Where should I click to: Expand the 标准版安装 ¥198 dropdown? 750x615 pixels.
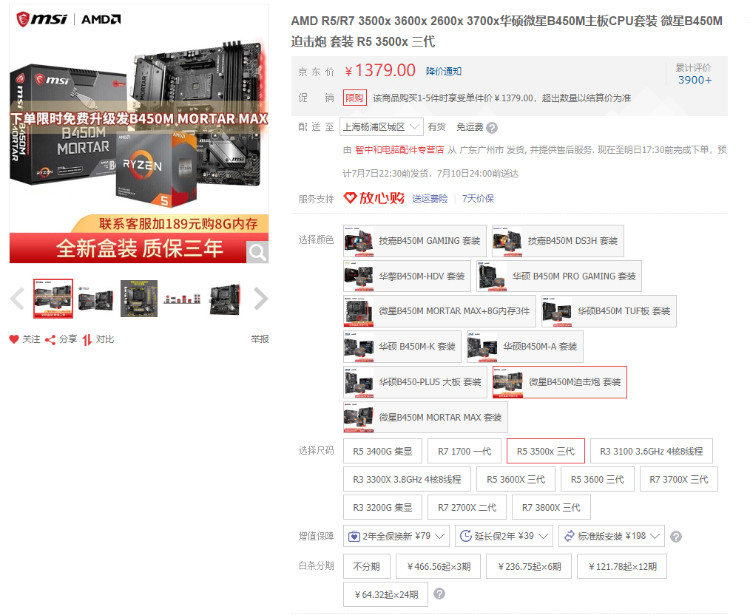[612, 536]
